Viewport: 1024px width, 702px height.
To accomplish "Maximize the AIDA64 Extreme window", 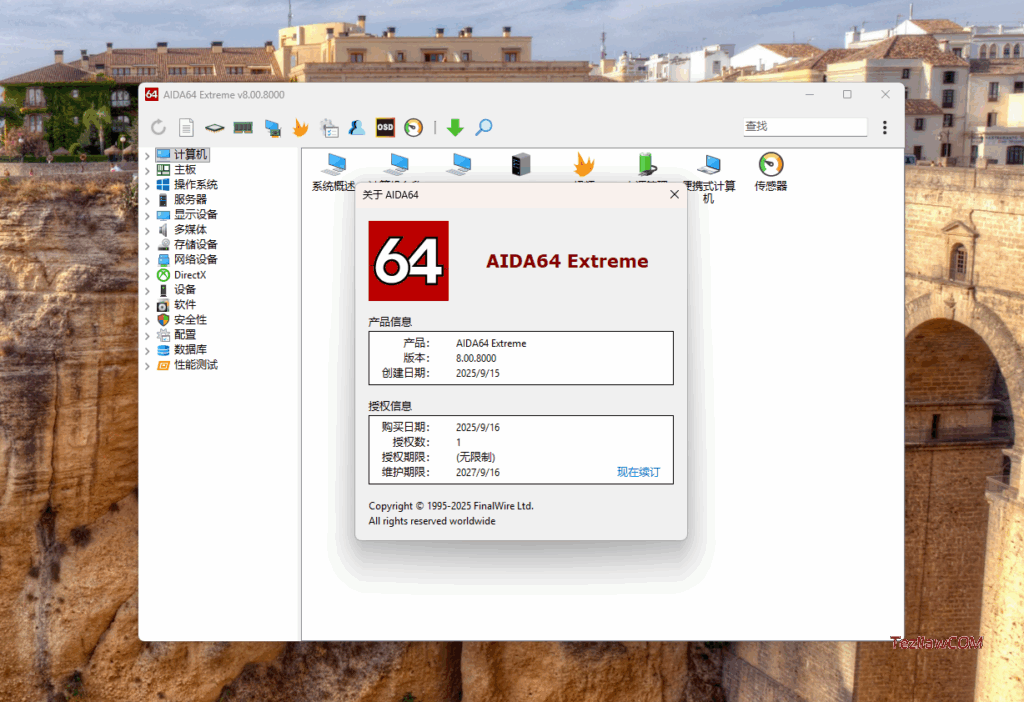I will coord(847,95).
